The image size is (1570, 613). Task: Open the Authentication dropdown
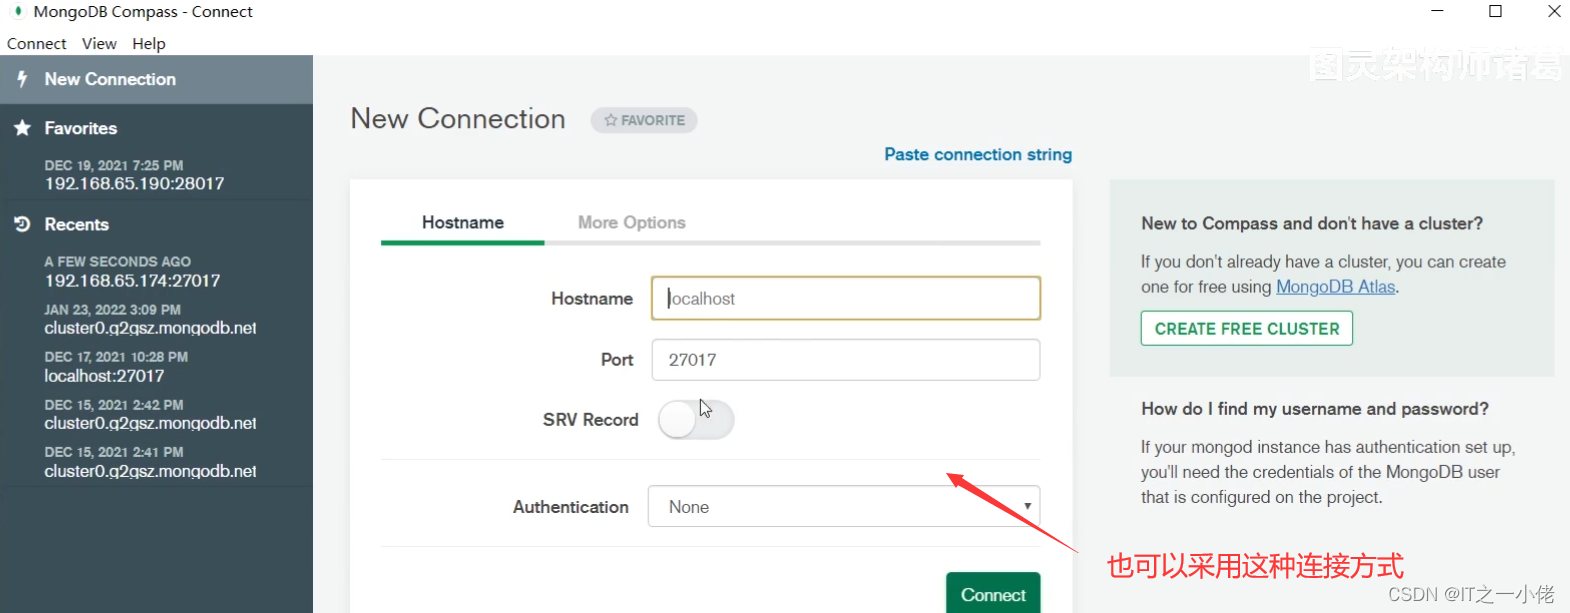click(844, 507)
